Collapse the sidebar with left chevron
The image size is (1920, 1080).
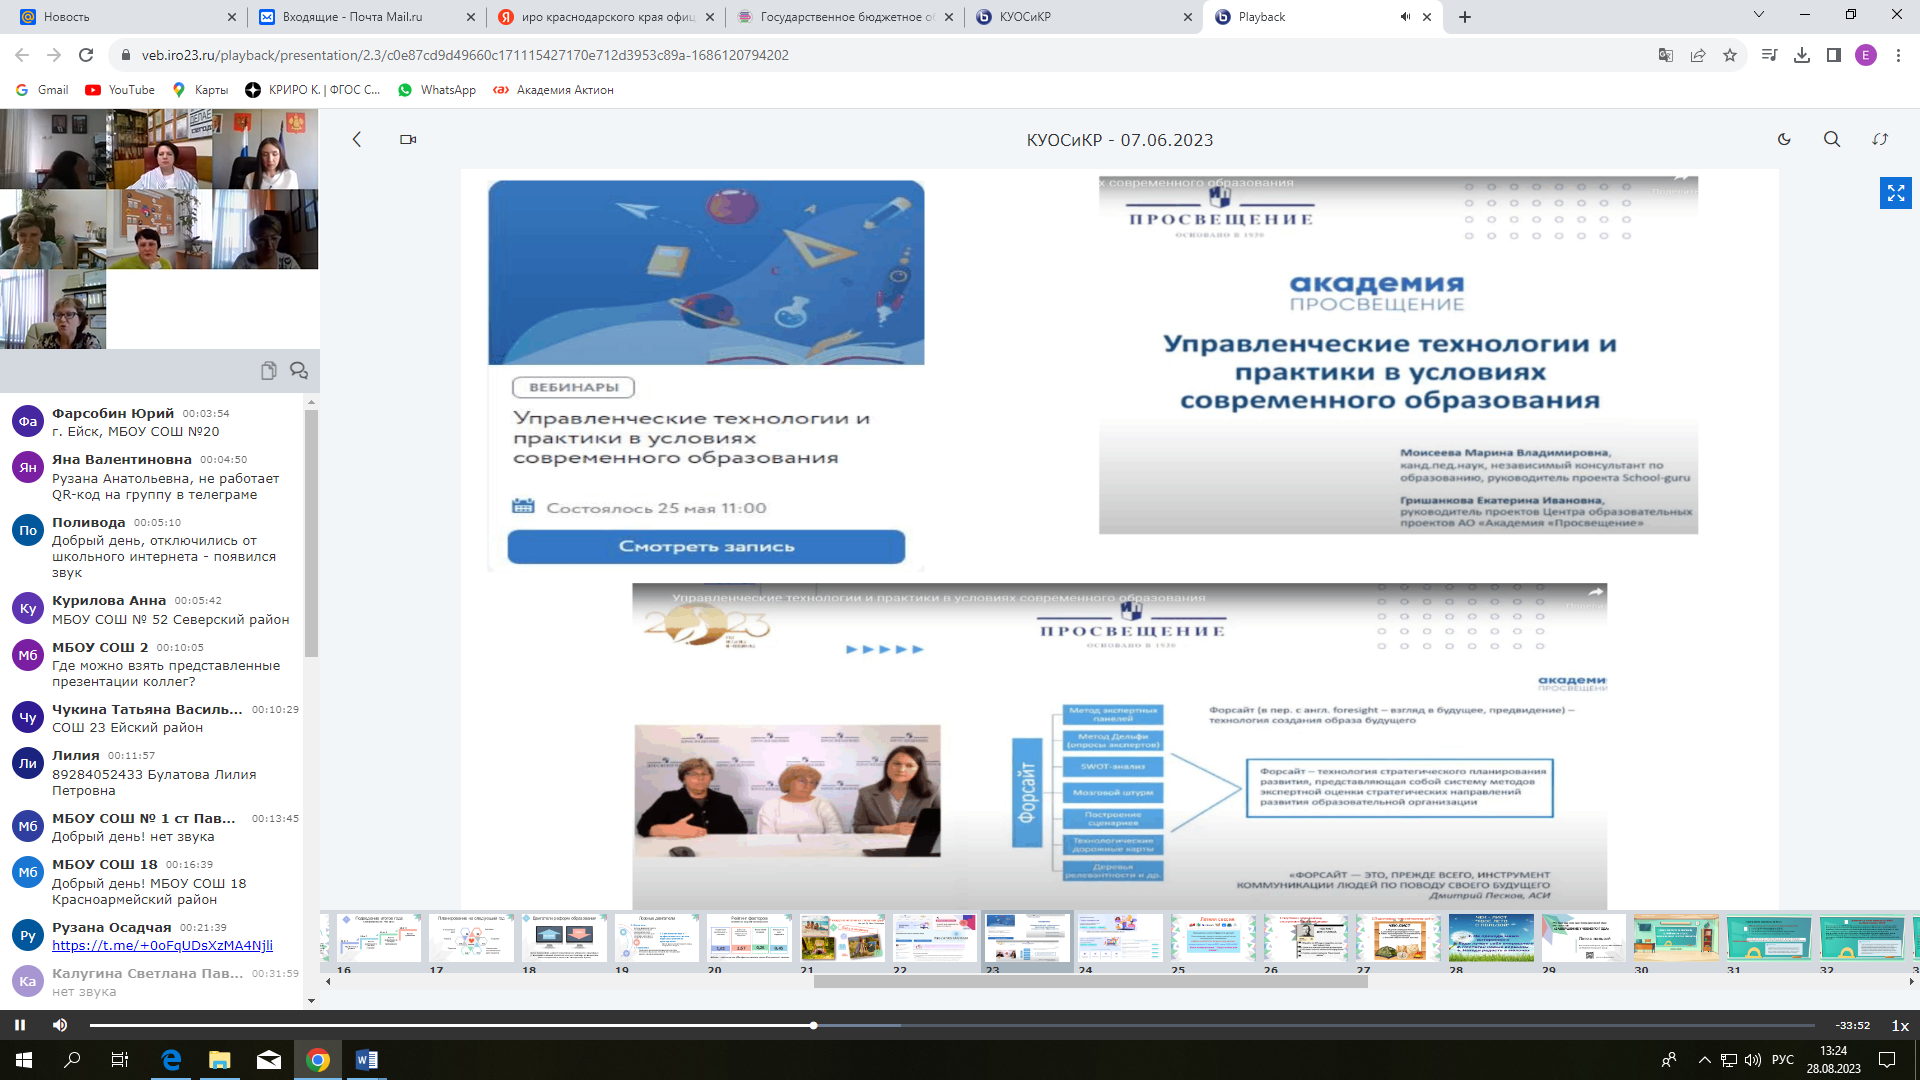(x=357, y=140)
